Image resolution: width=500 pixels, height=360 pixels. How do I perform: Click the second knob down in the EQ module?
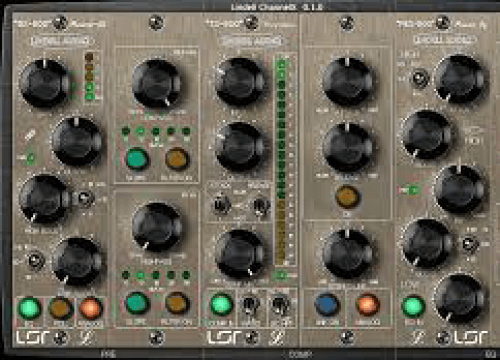(427, 135)
